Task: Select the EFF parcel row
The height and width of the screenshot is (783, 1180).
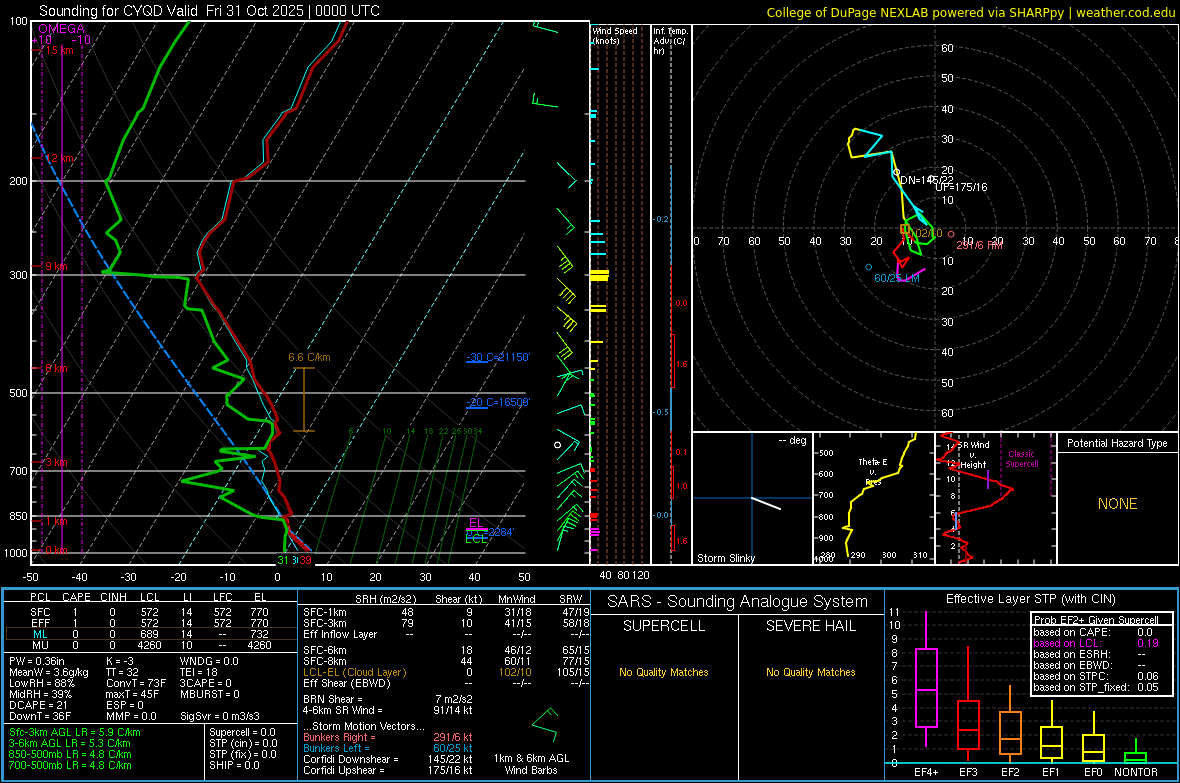Action: [x=151, y=623]
